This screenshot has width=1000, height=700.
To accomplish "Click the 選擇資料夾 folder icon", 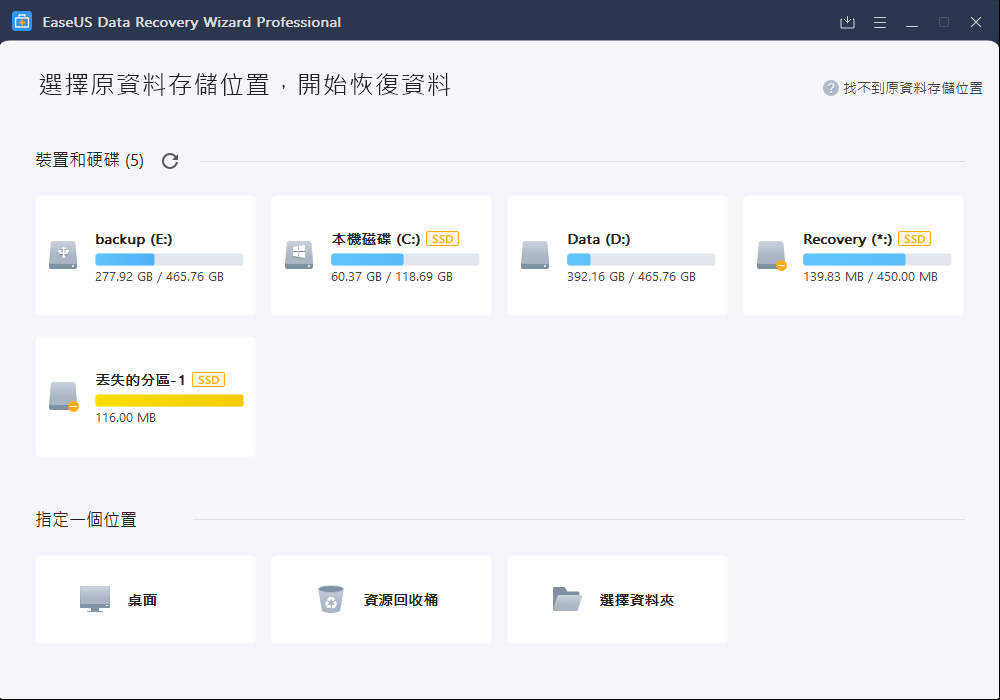I will pos(566,599).
